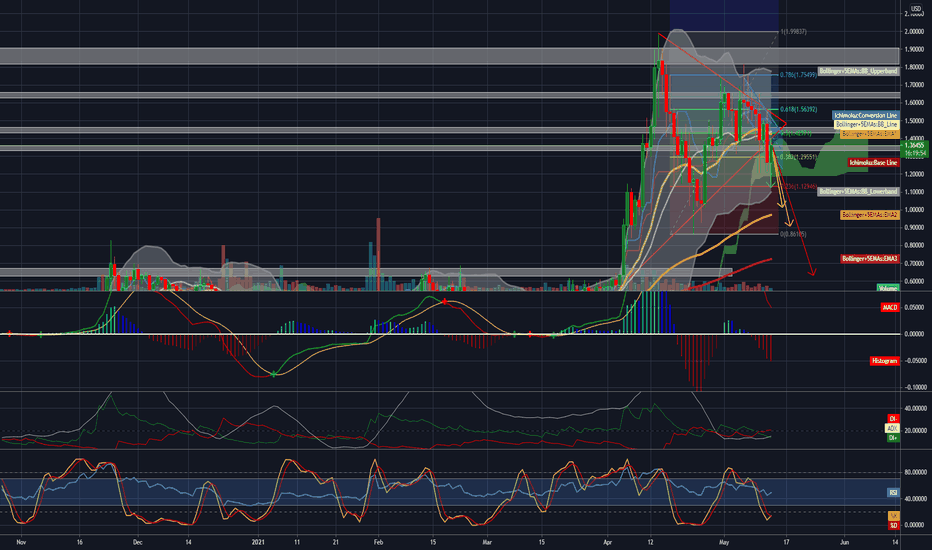The image size is (932, 550).
Task: Select the ADX label
Action: (x=892, y=428)
